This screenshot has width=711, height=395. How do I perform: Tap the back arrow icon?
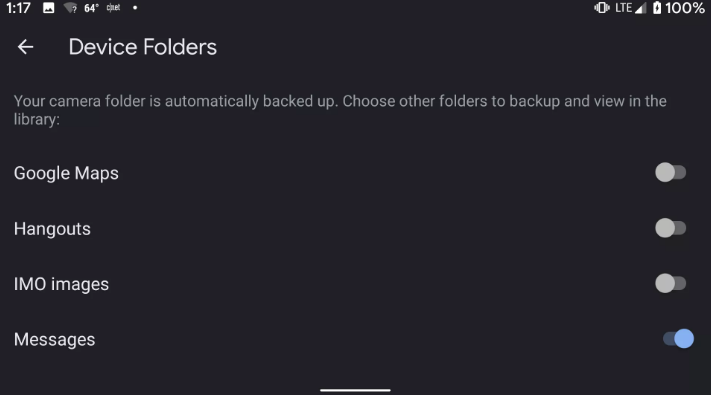25,47
